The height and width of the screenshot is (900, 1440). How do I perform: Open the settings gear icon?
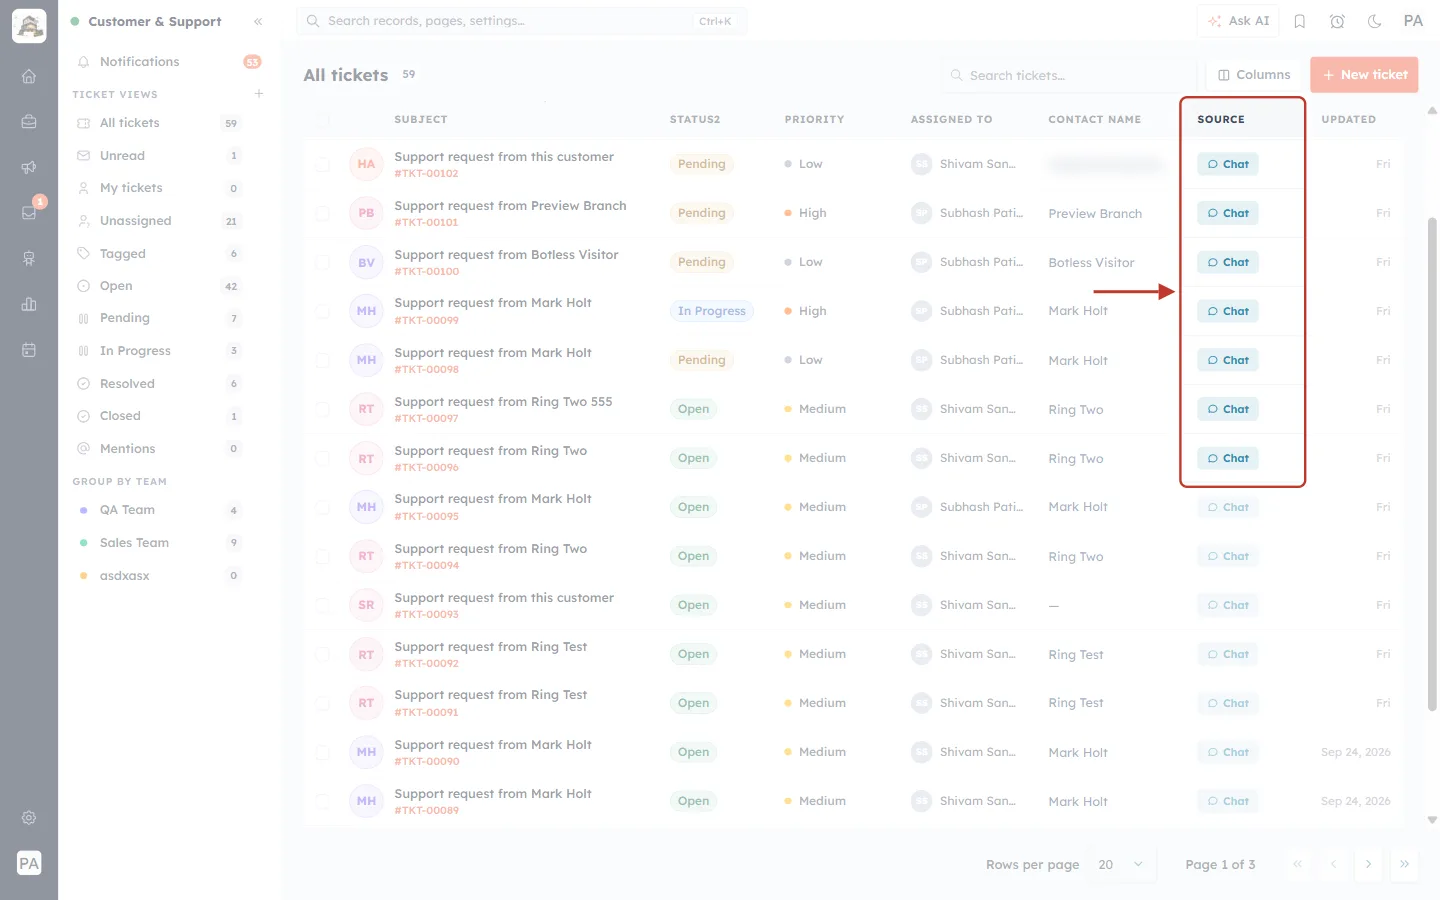[29, 818]
